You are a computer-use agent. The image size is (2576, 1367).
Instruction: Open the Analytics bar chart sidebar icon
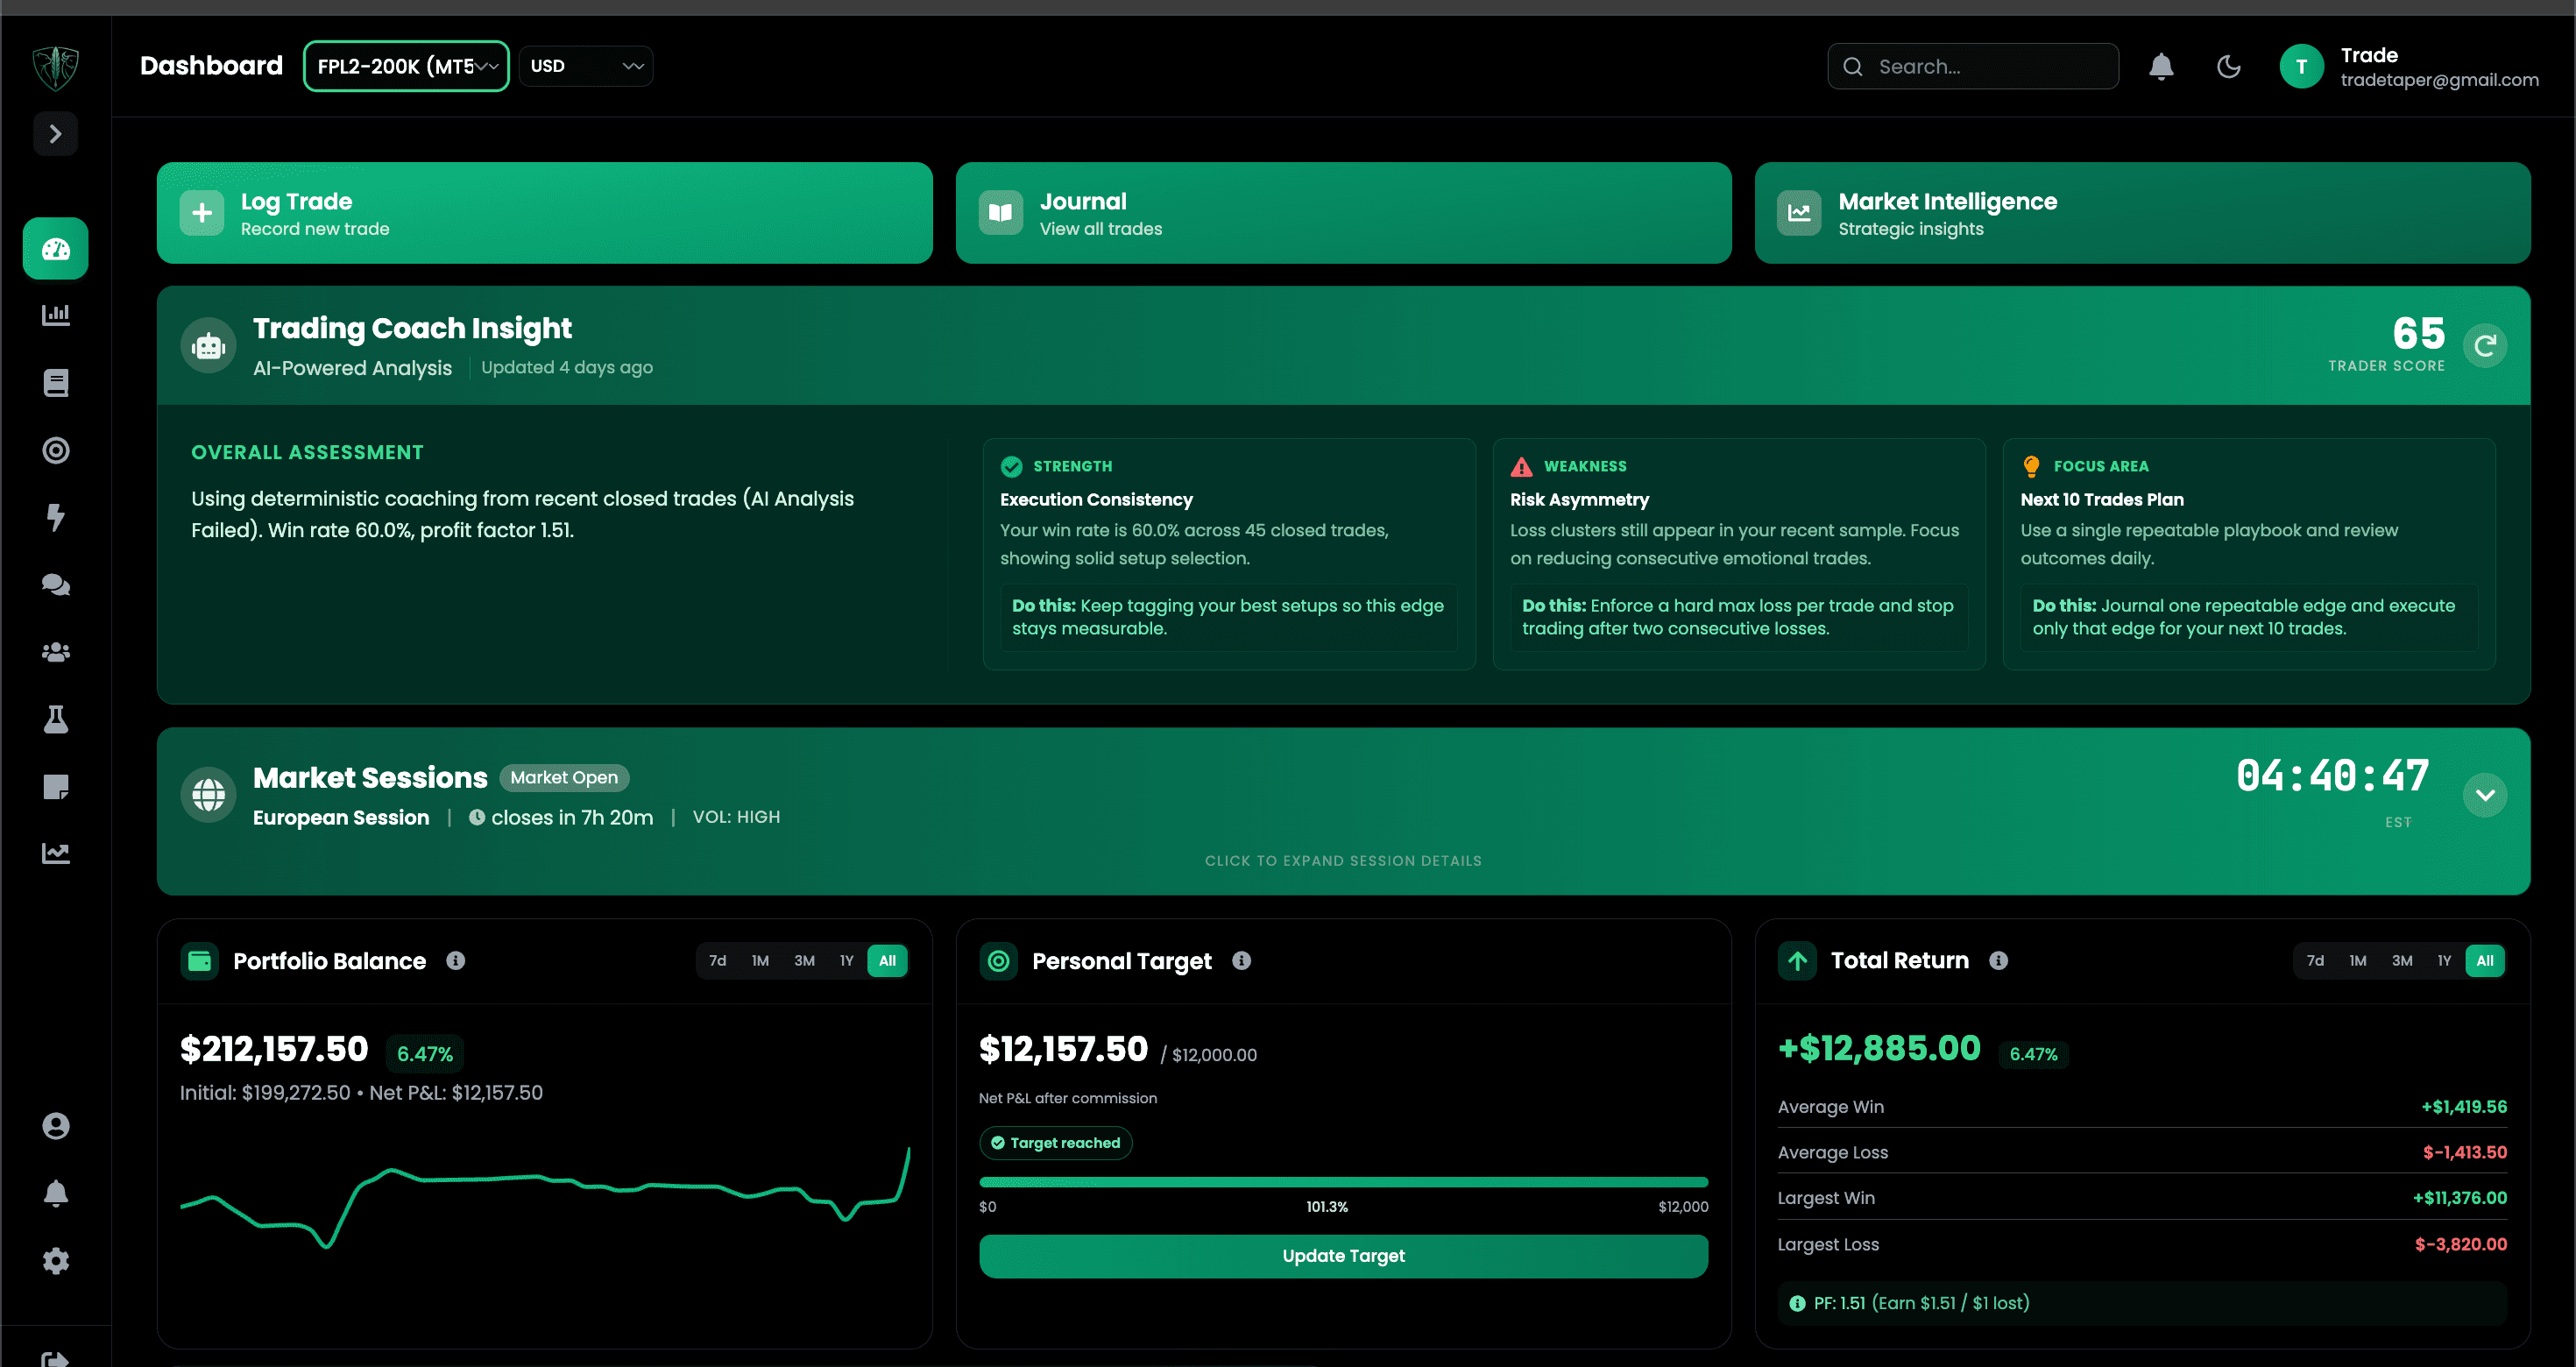[56, 314]
